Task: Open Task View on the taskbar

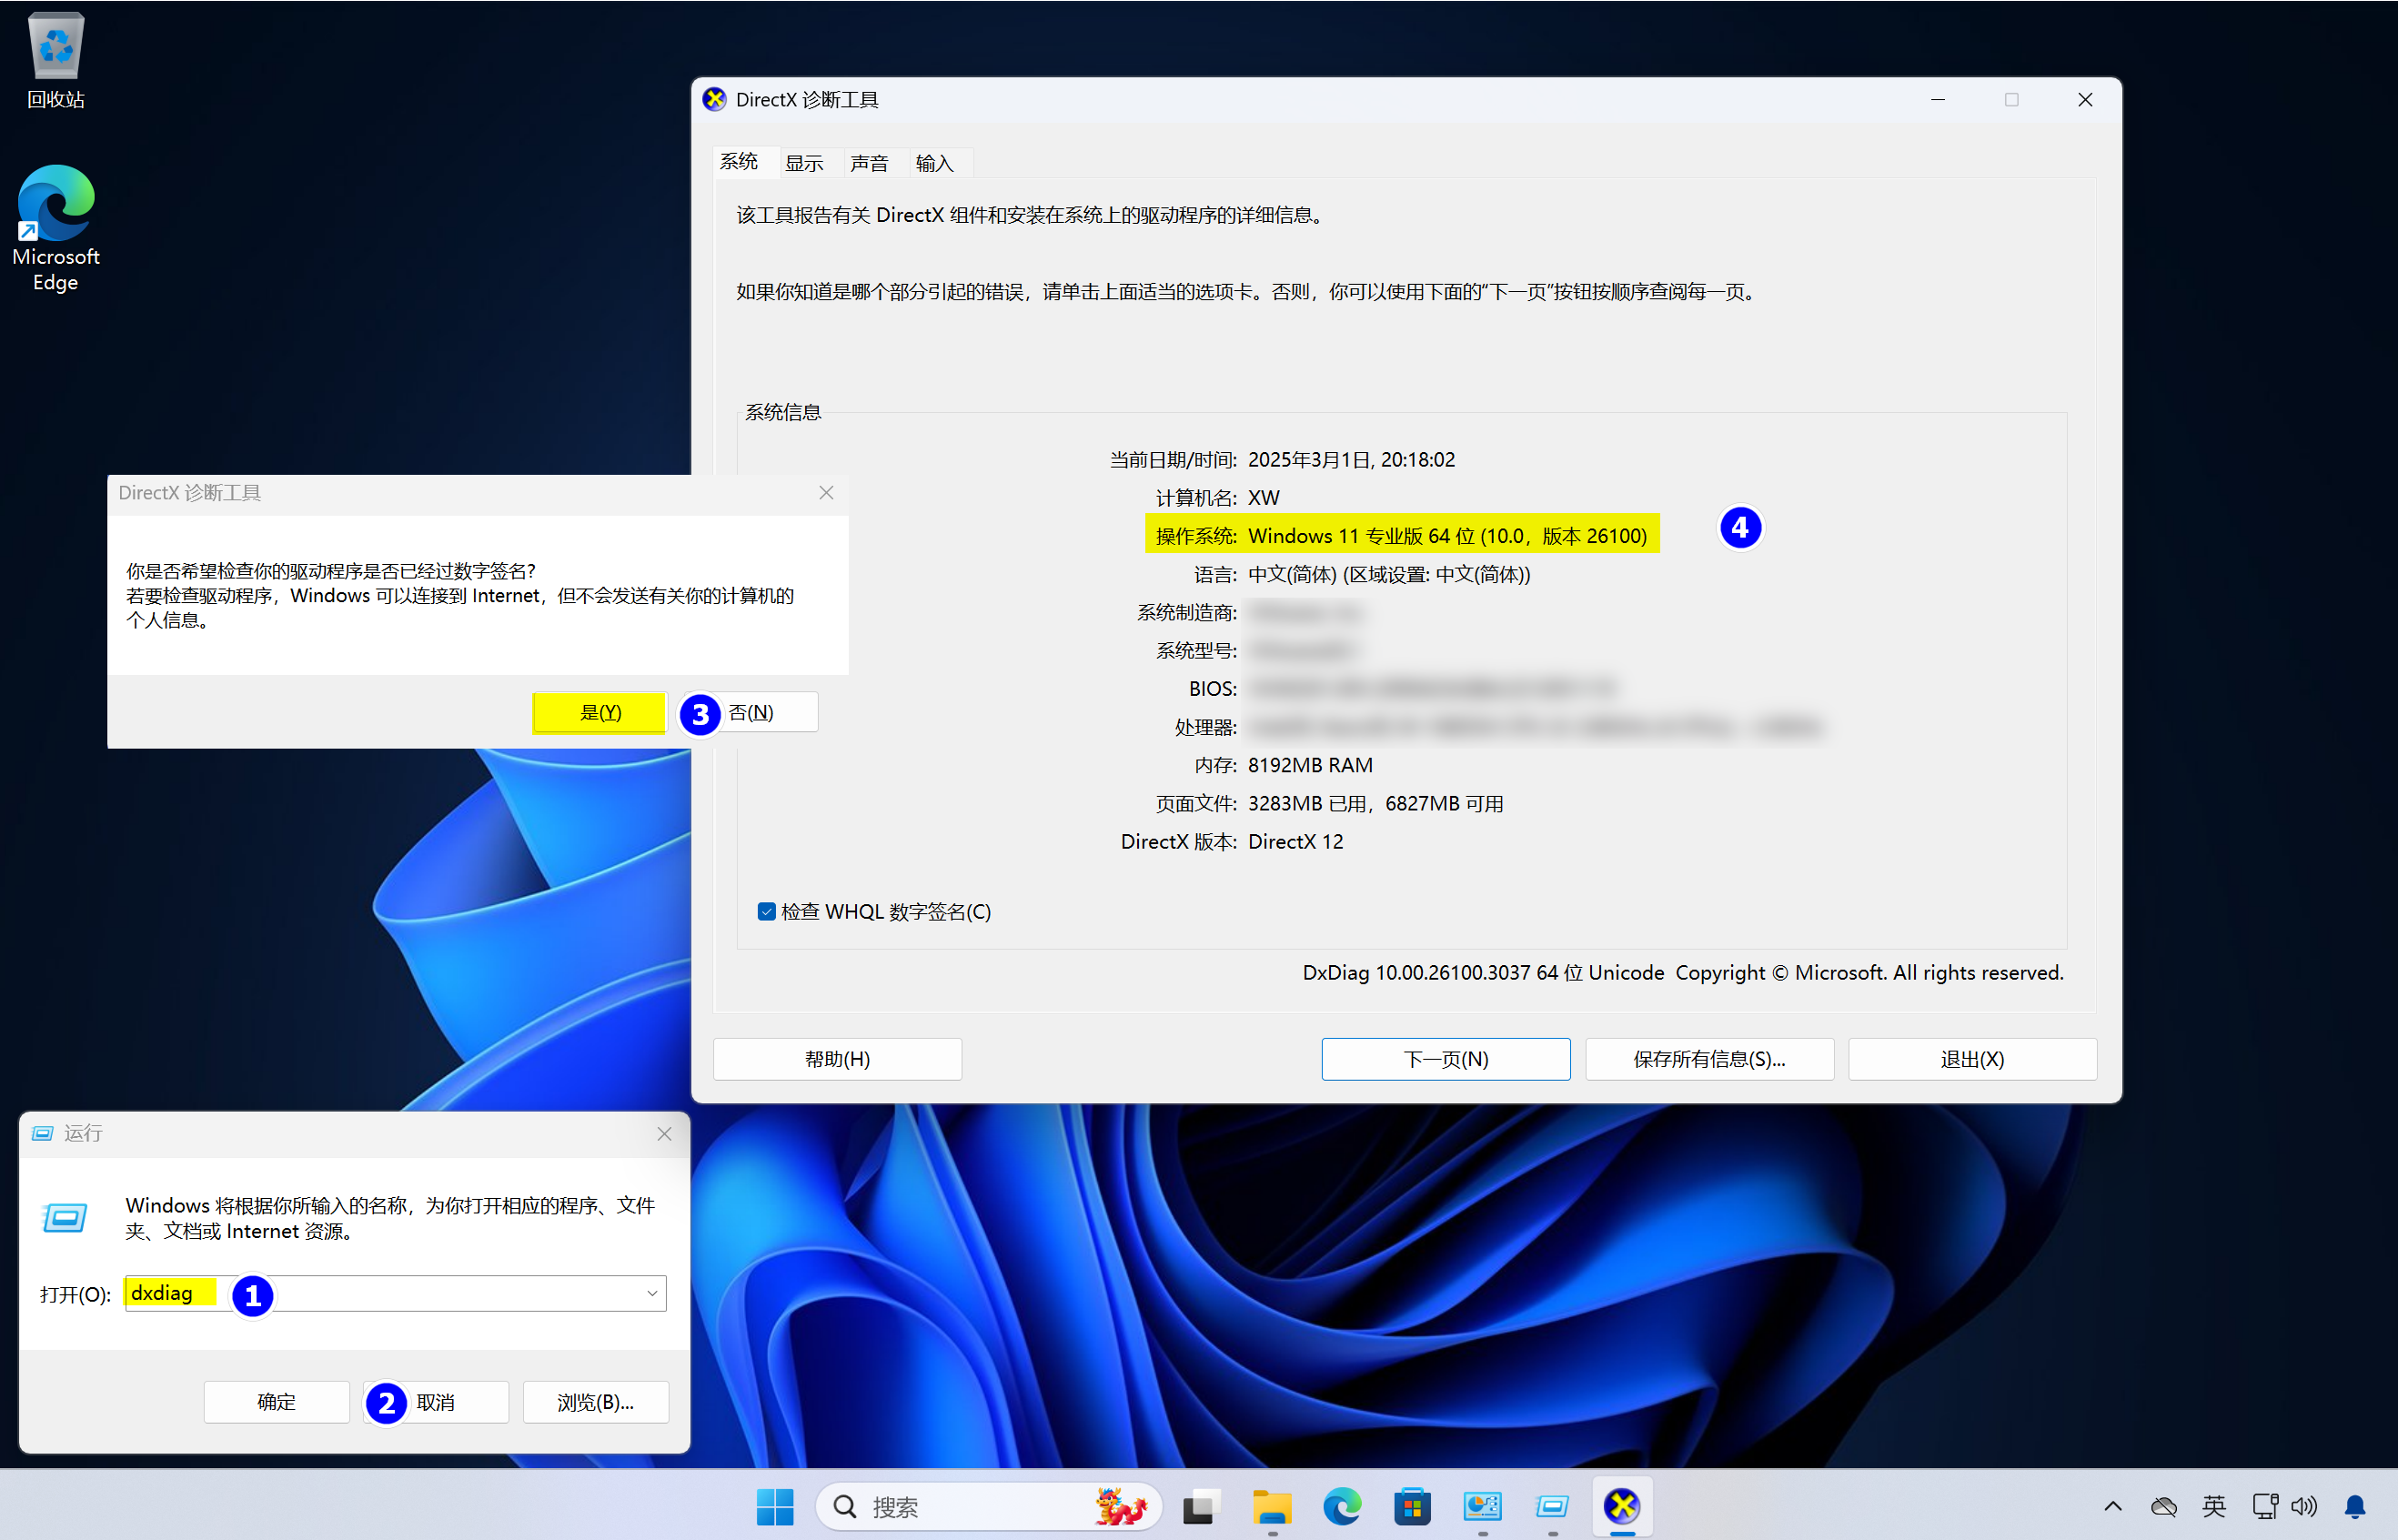Action: click(x=1200, y=1506)
